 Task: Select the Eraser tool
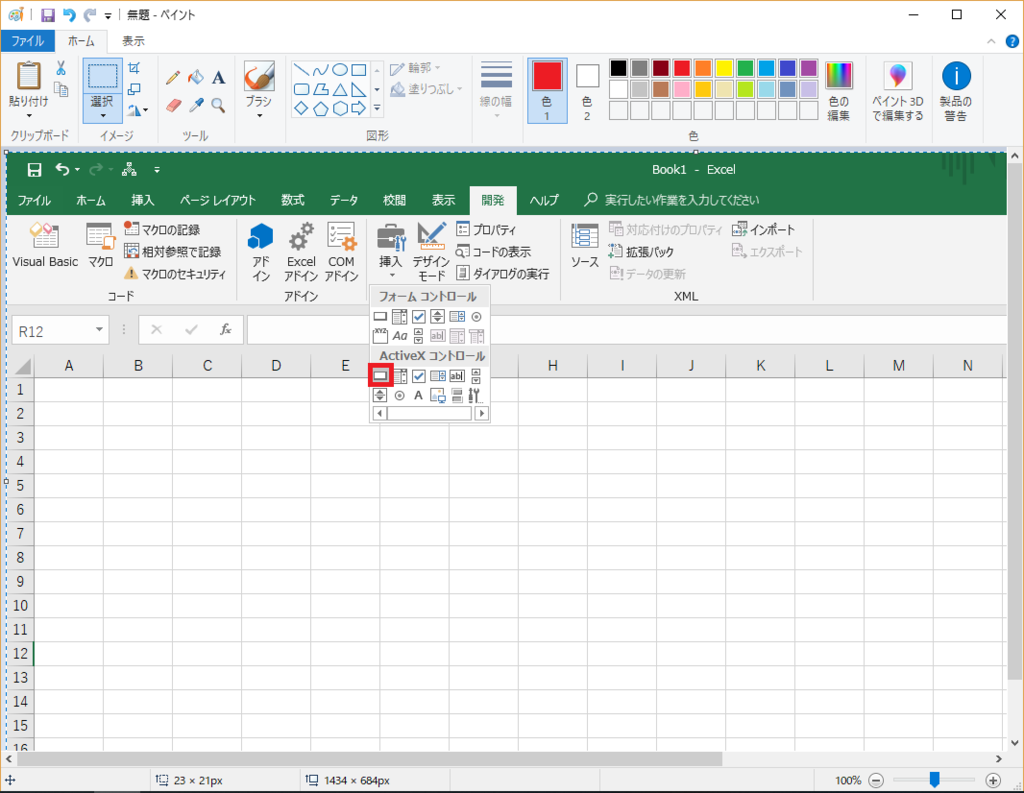tap(172, 105)
